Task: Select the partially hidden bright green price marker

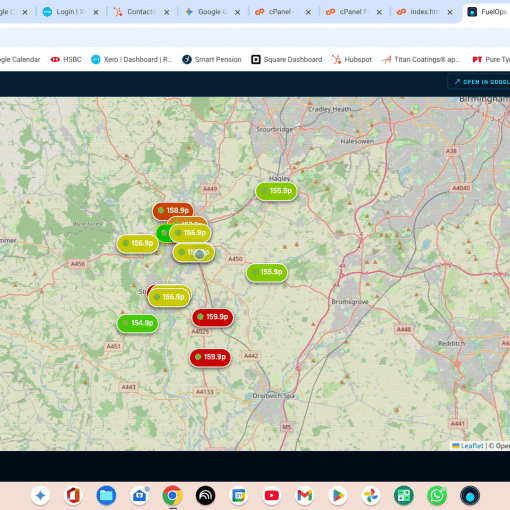Action: pos(163,233)
